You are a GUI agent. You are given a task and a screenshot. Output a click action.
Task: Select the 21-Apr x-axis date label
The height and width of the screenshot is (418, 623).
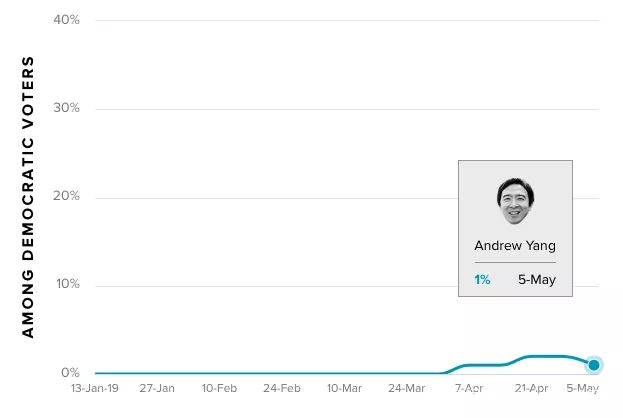531,388
